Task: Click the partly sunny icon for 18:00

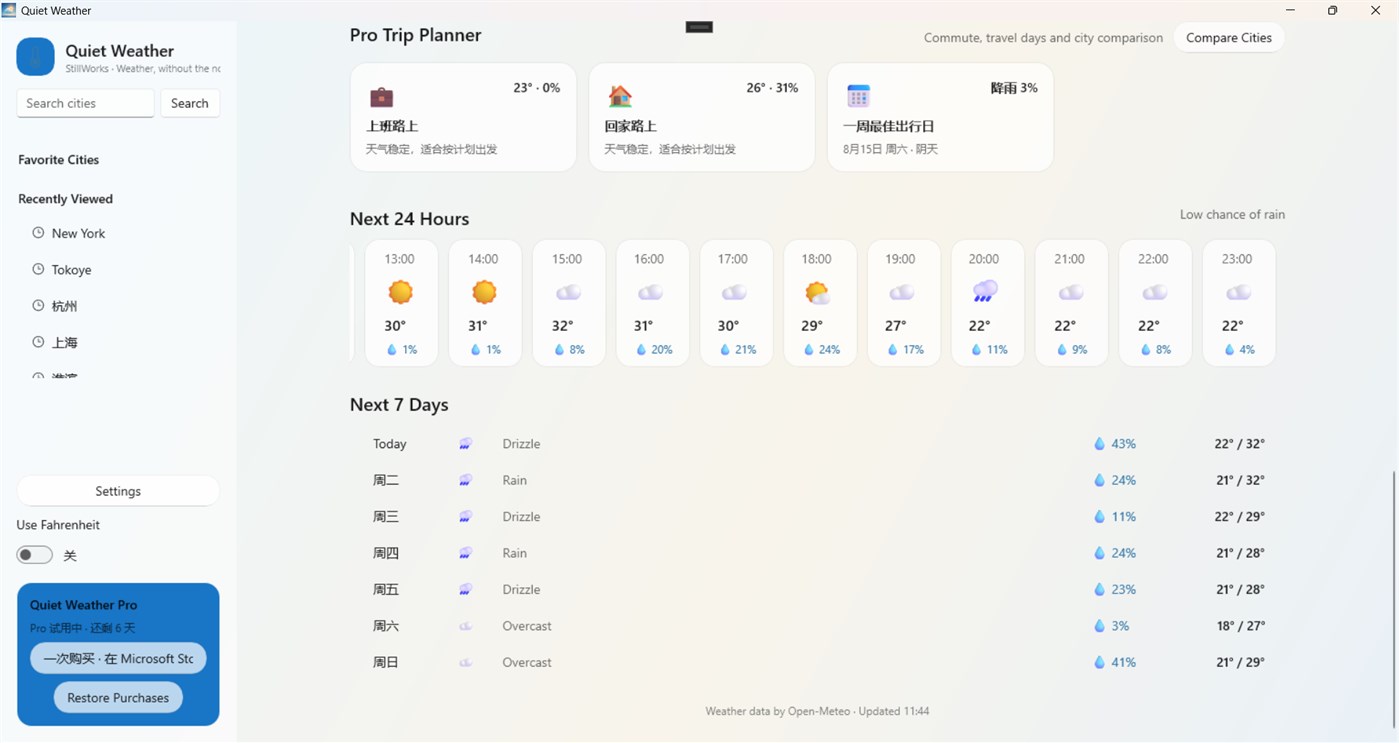Action: click(x=817, y=292)
